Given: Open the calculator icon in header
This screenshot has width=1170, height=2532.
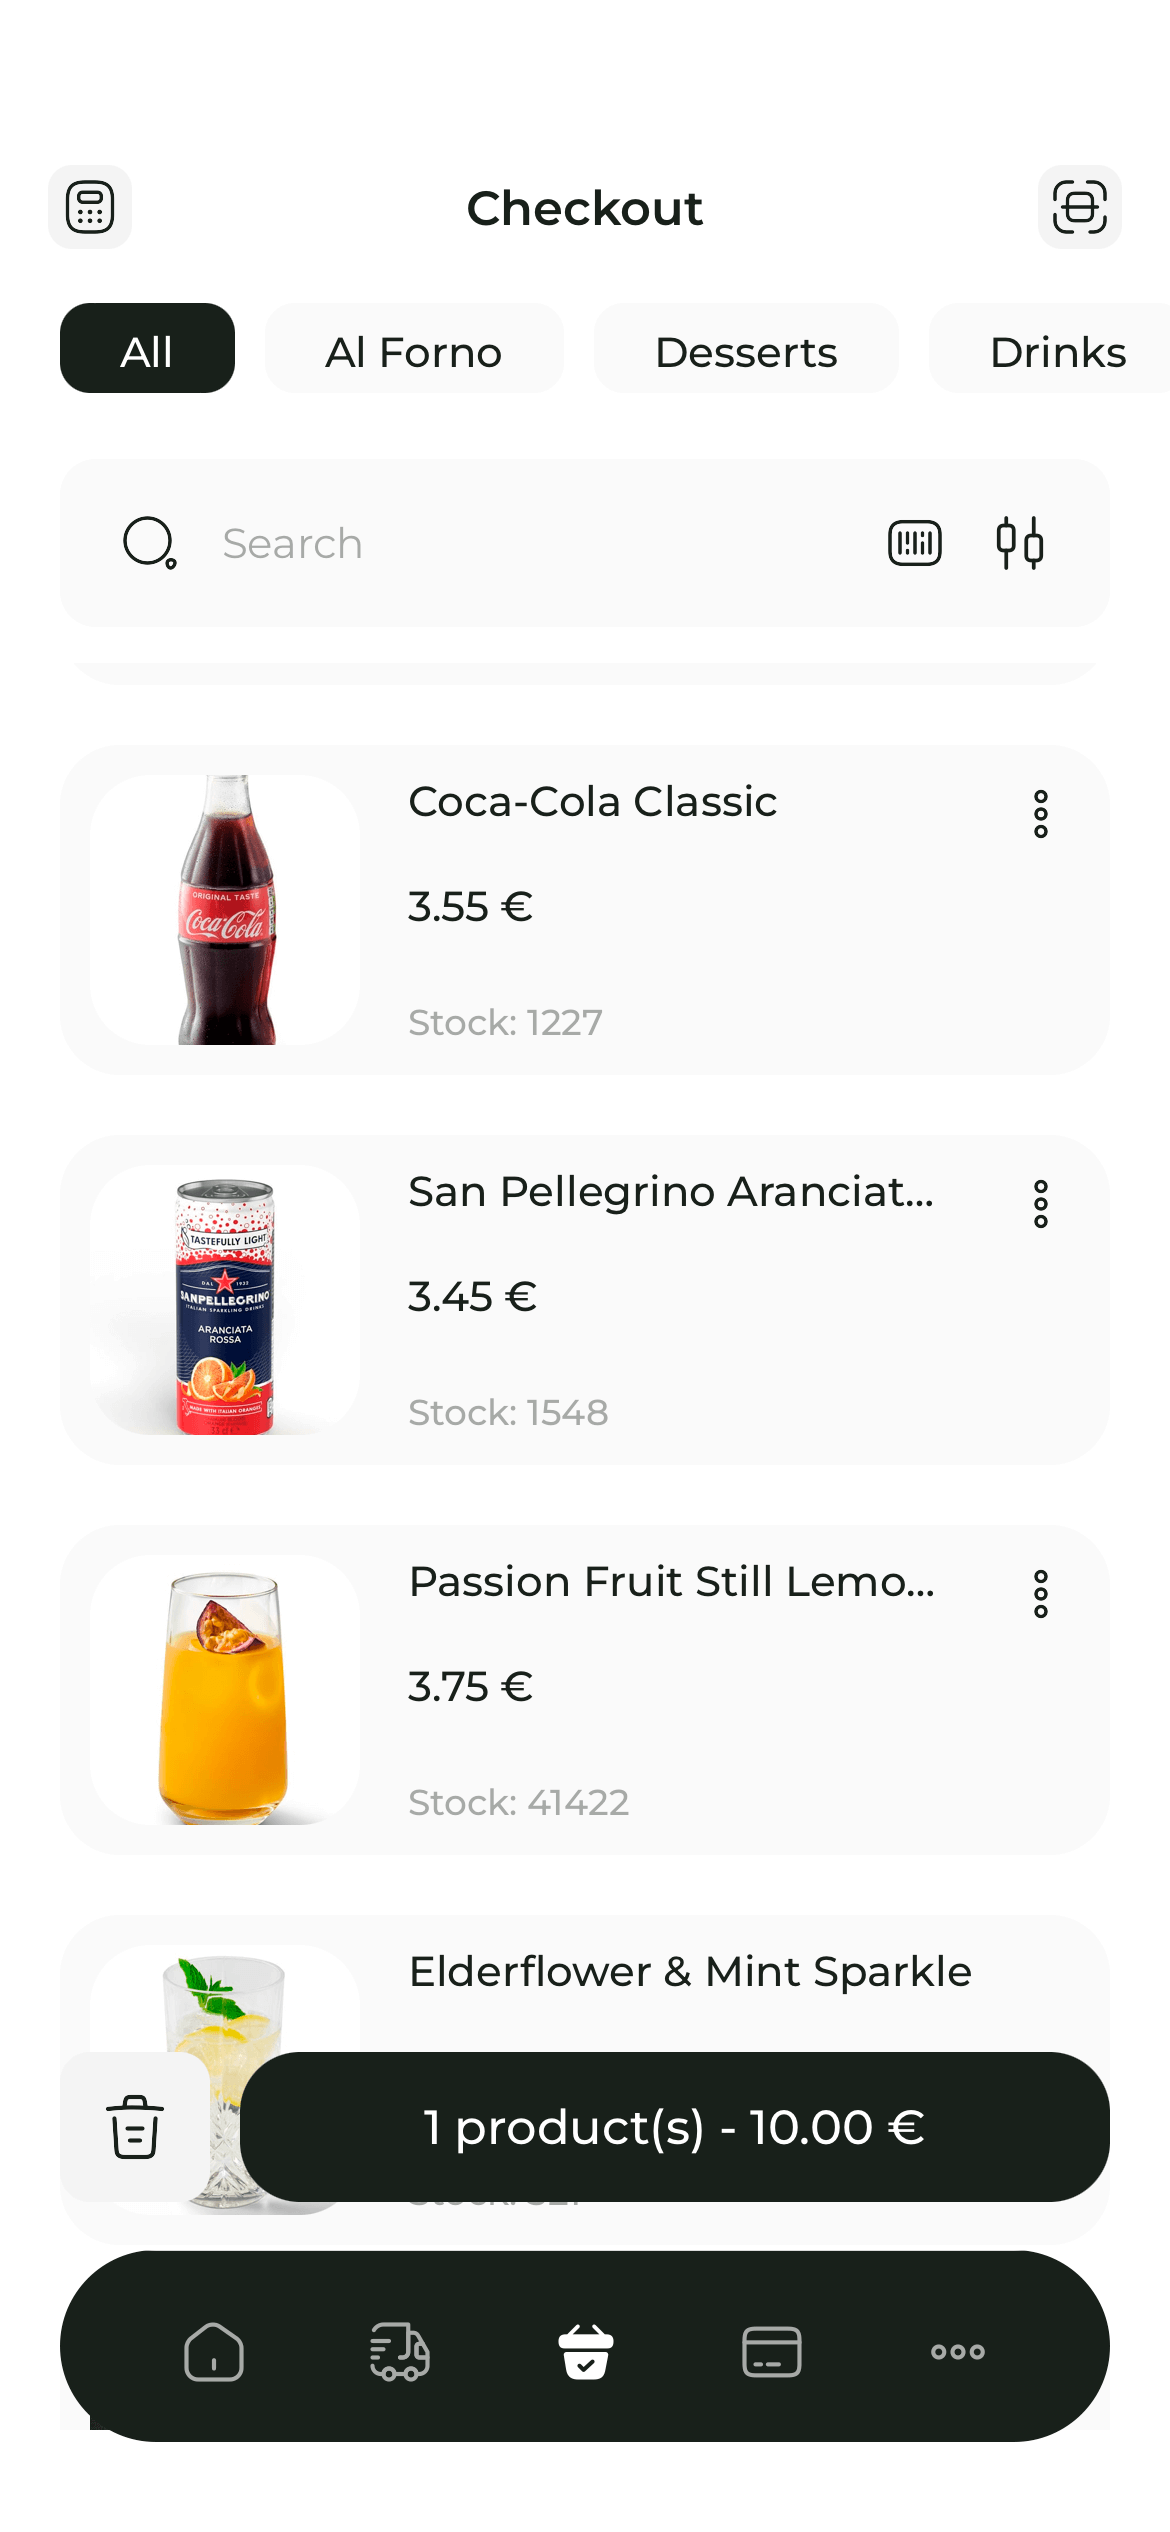Looking at the screenshot, I should (90, 207).
